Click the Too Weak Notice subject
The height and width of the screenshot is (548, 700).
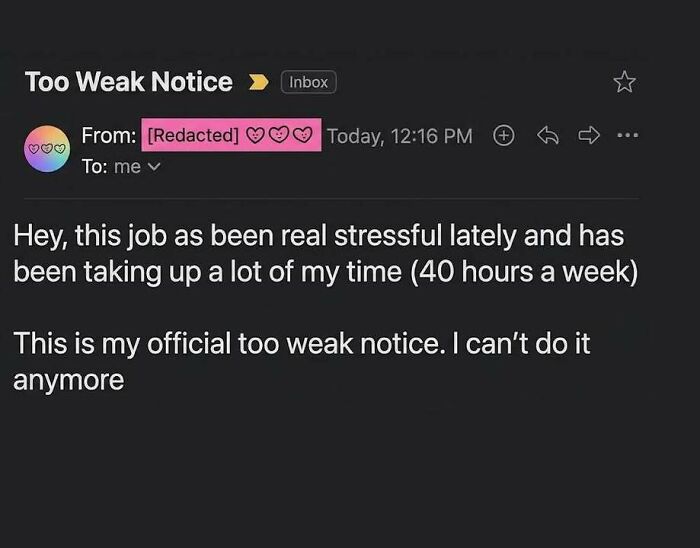(x=129, y=82)
